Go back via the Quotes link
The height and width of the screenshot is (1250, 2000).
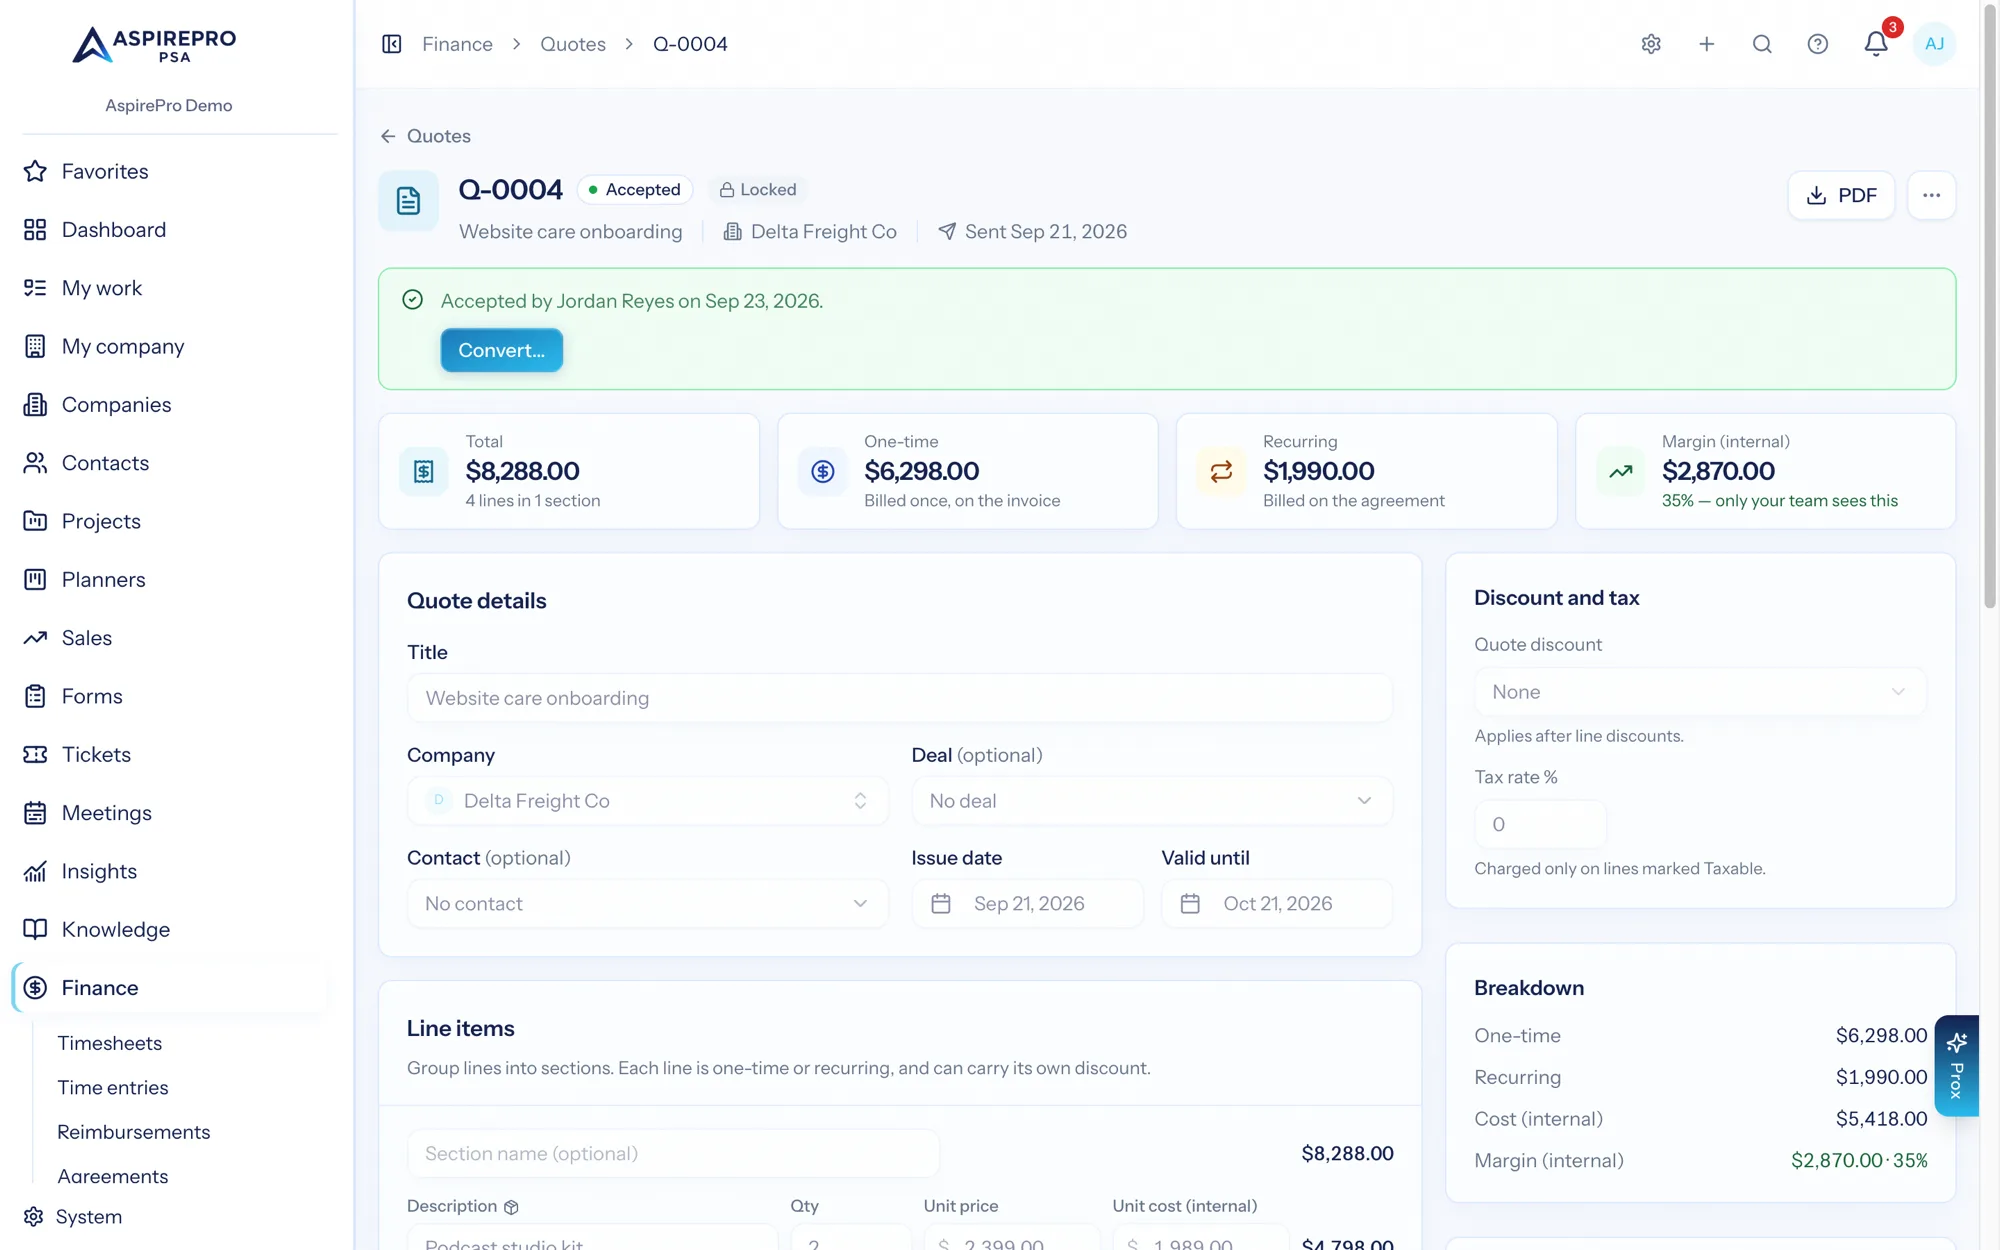click(x=425, y=136)
